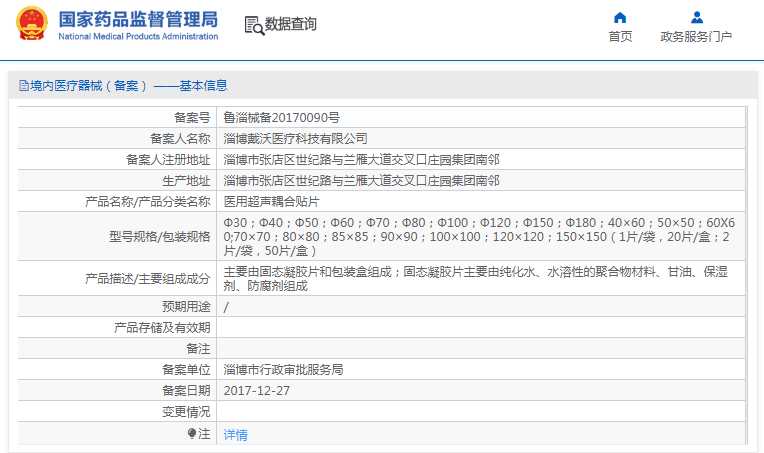
Task: Select the 鲁淄械备20170090号 filing number
Action: [282, 117]
